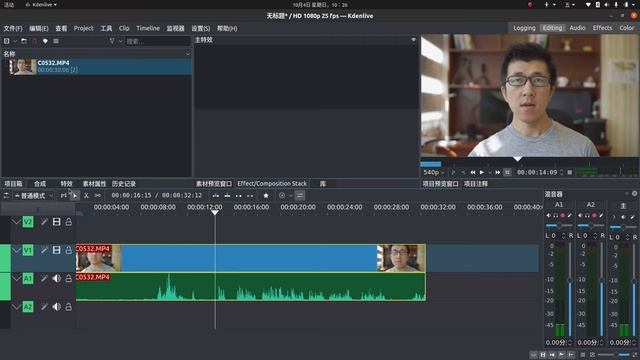Click the red delete clip icon in bin
This screenshot has height=360, width=640.
point(35,41)
